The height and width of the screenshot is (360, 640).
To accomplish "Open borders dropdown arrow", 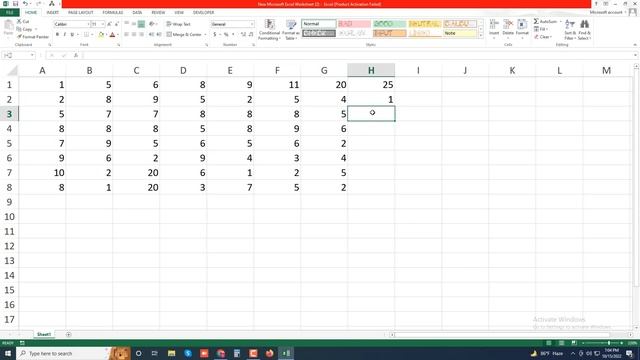I will pyautogui.click(x=92, y=35).
